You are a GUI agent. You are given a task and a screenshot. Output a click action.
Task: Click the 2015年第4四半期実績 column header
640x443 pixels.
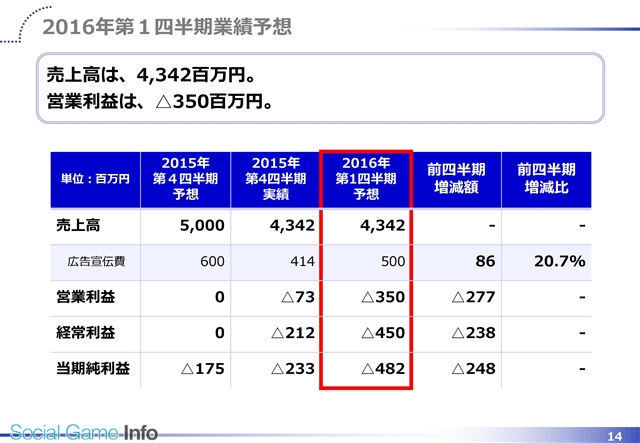[x=276, y=179]
